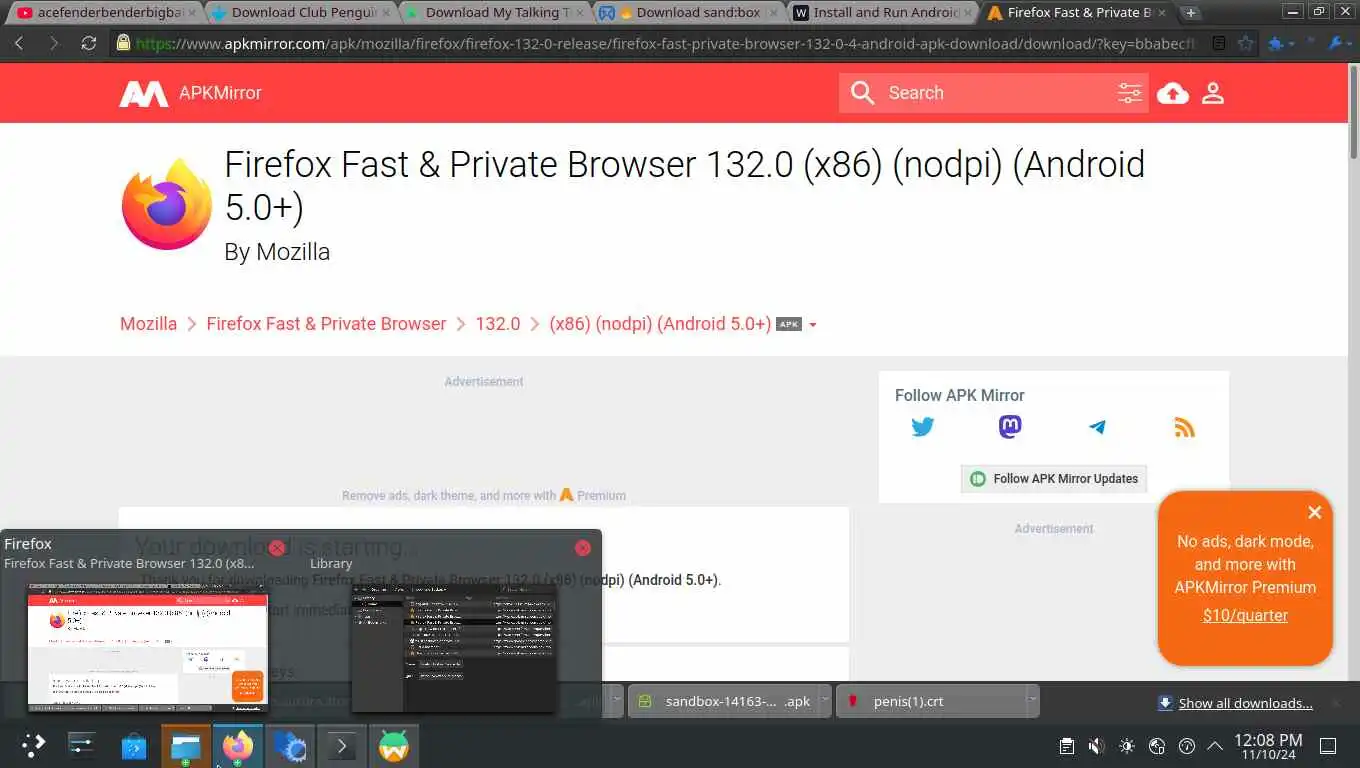
Task: Click the page vertical scrollbar thumb
Action: 1354,112
